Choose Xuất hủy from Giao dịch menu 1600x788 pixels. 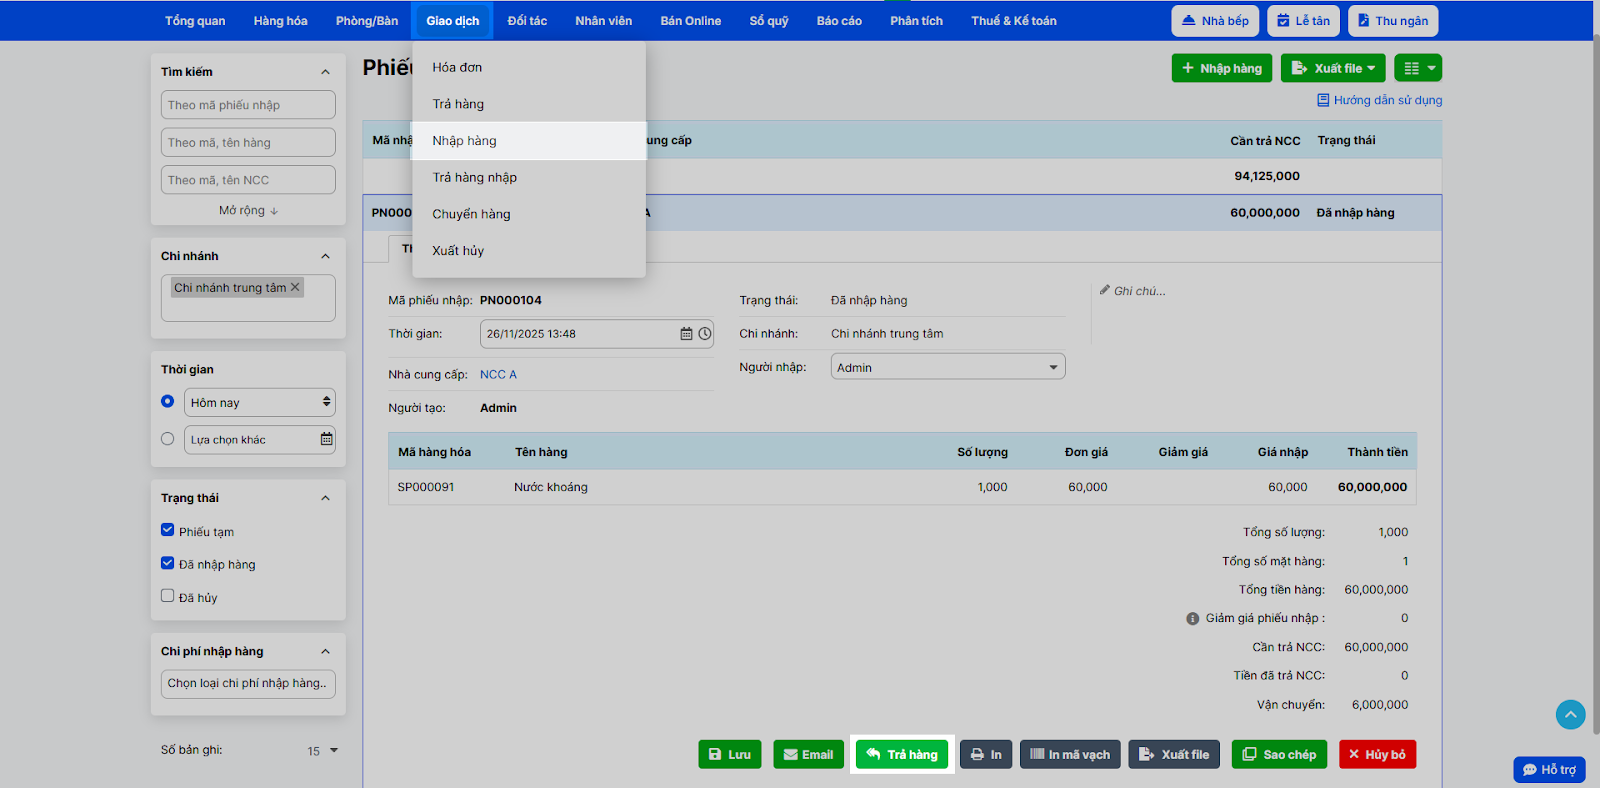529,251
